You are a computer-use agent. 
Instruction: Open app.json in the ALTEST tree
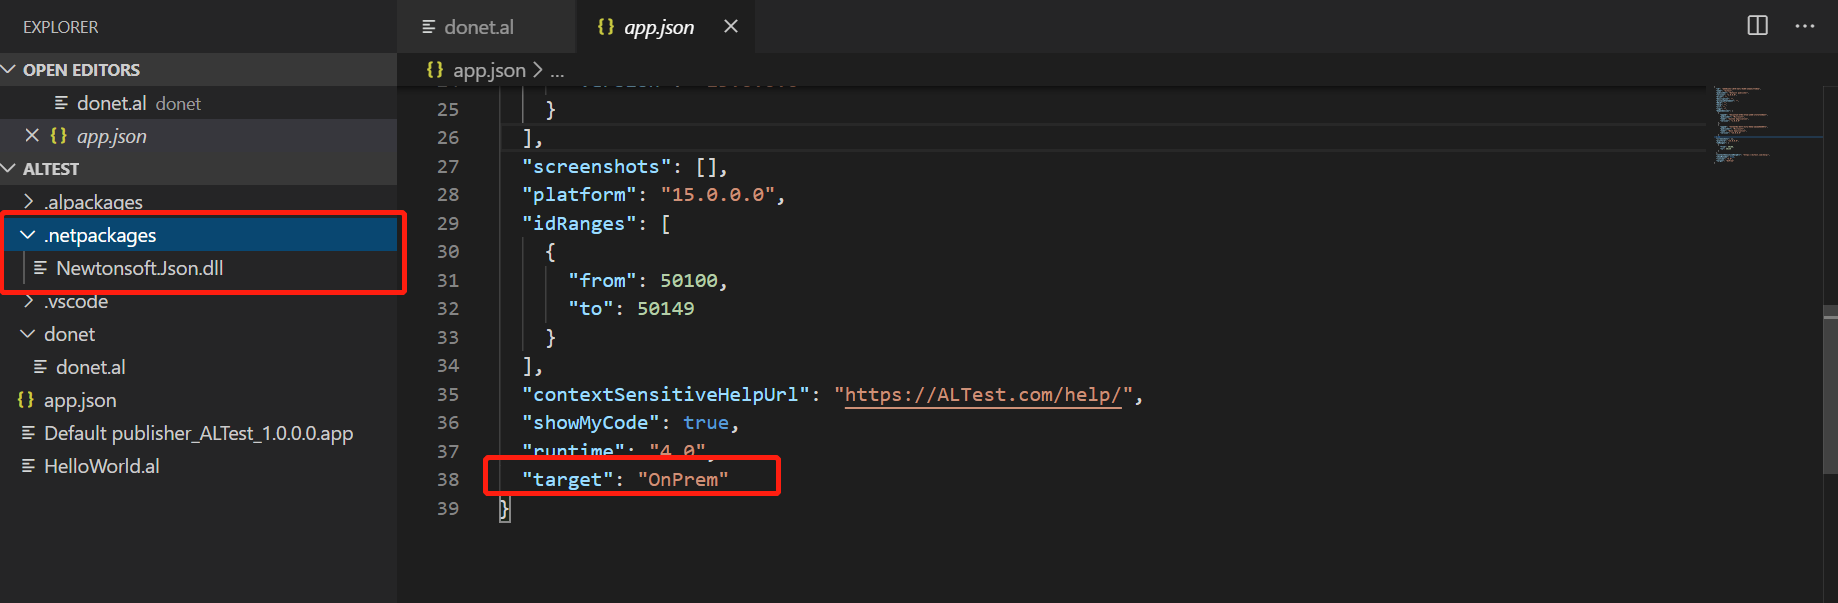pyautogui.click(x=198, y=399)
